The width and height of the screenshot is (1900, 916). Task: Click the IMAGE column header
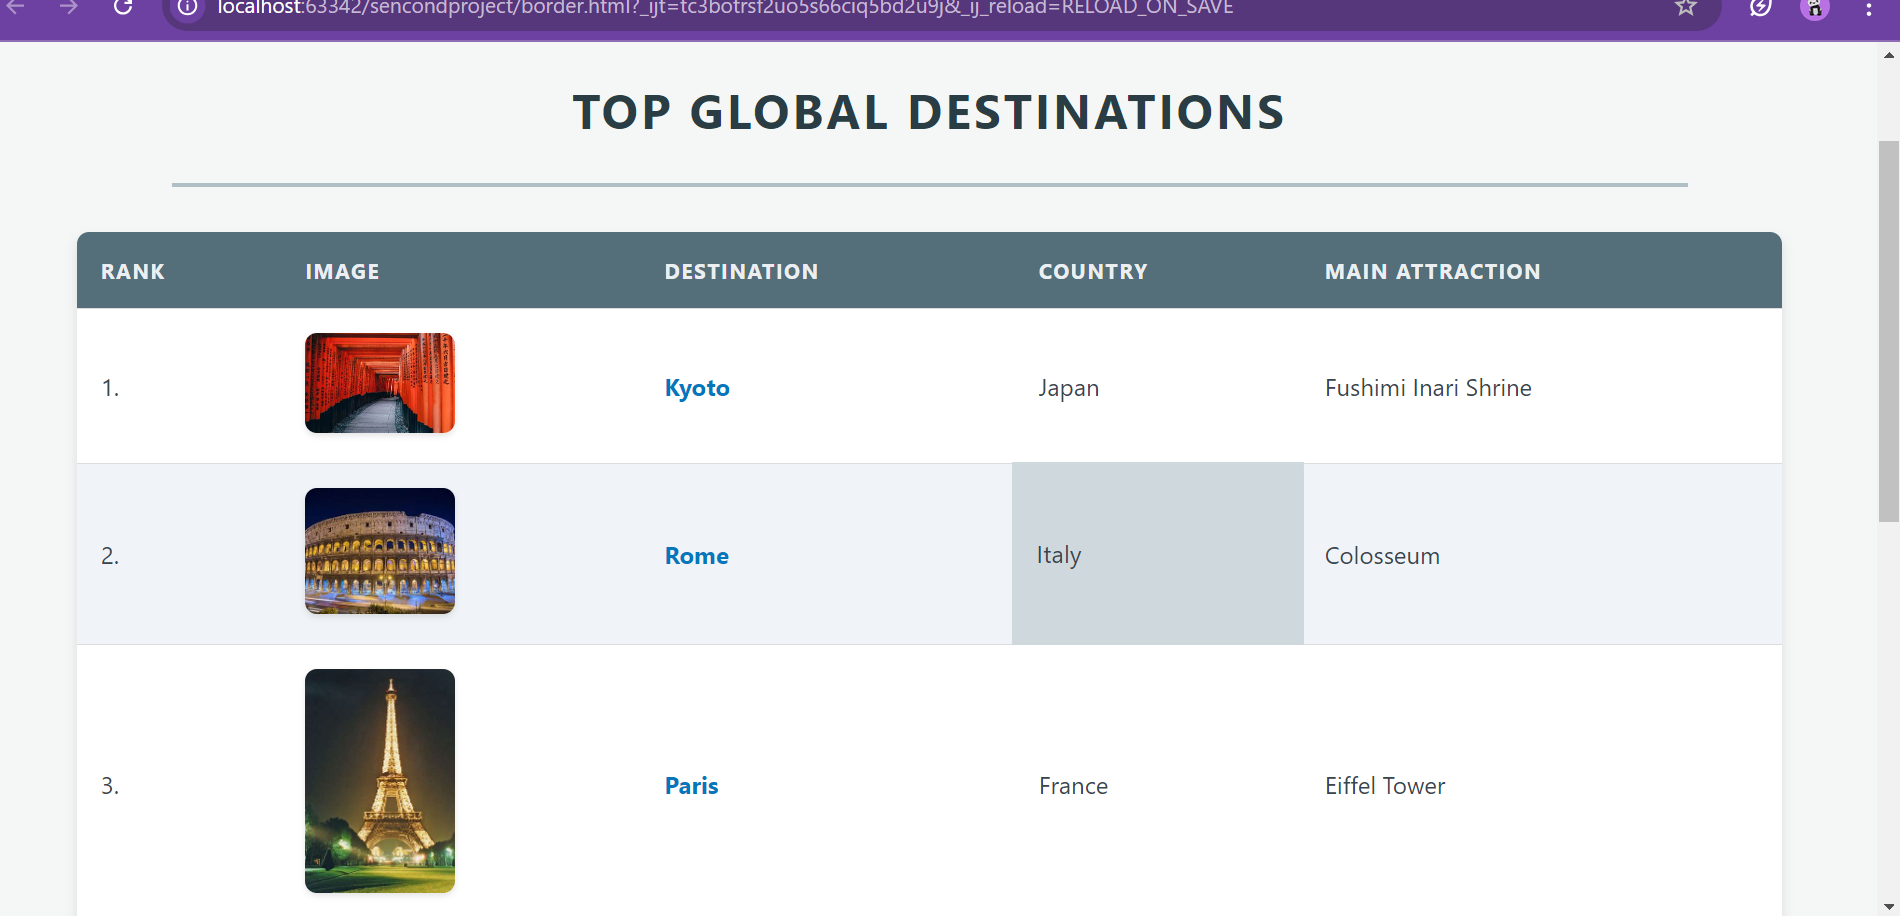(343, 272)
